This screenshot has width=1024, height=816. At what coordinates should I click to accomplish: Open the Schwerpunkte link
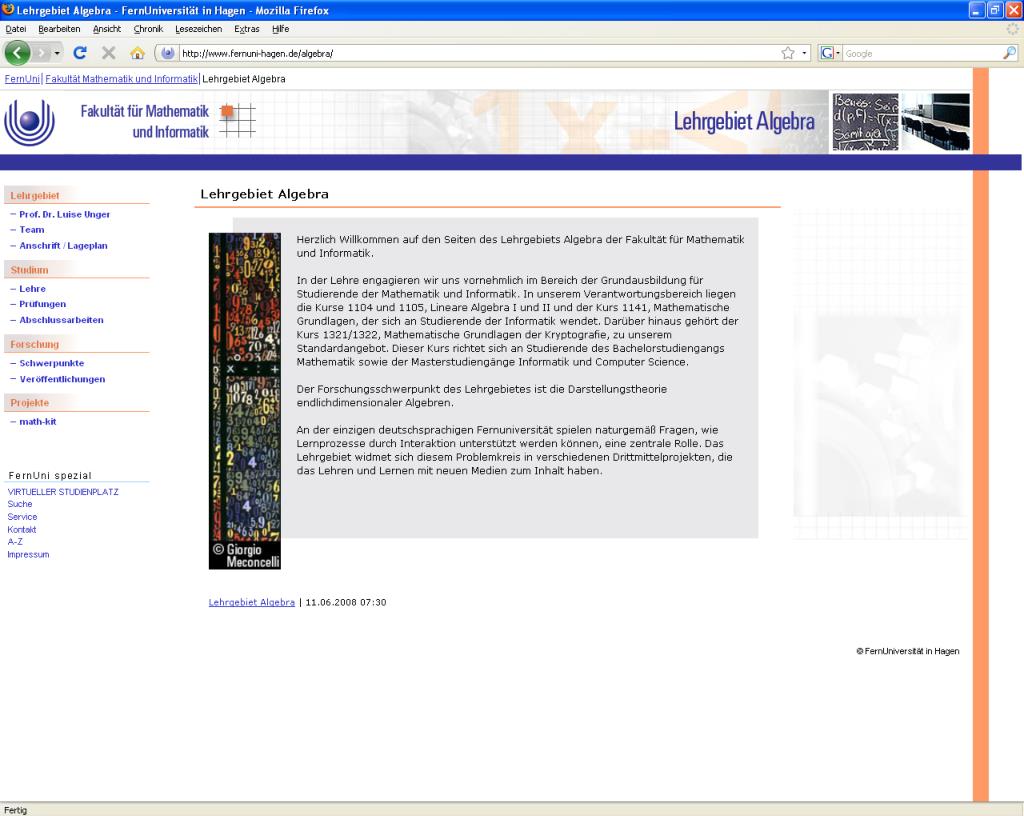(52, 363)
